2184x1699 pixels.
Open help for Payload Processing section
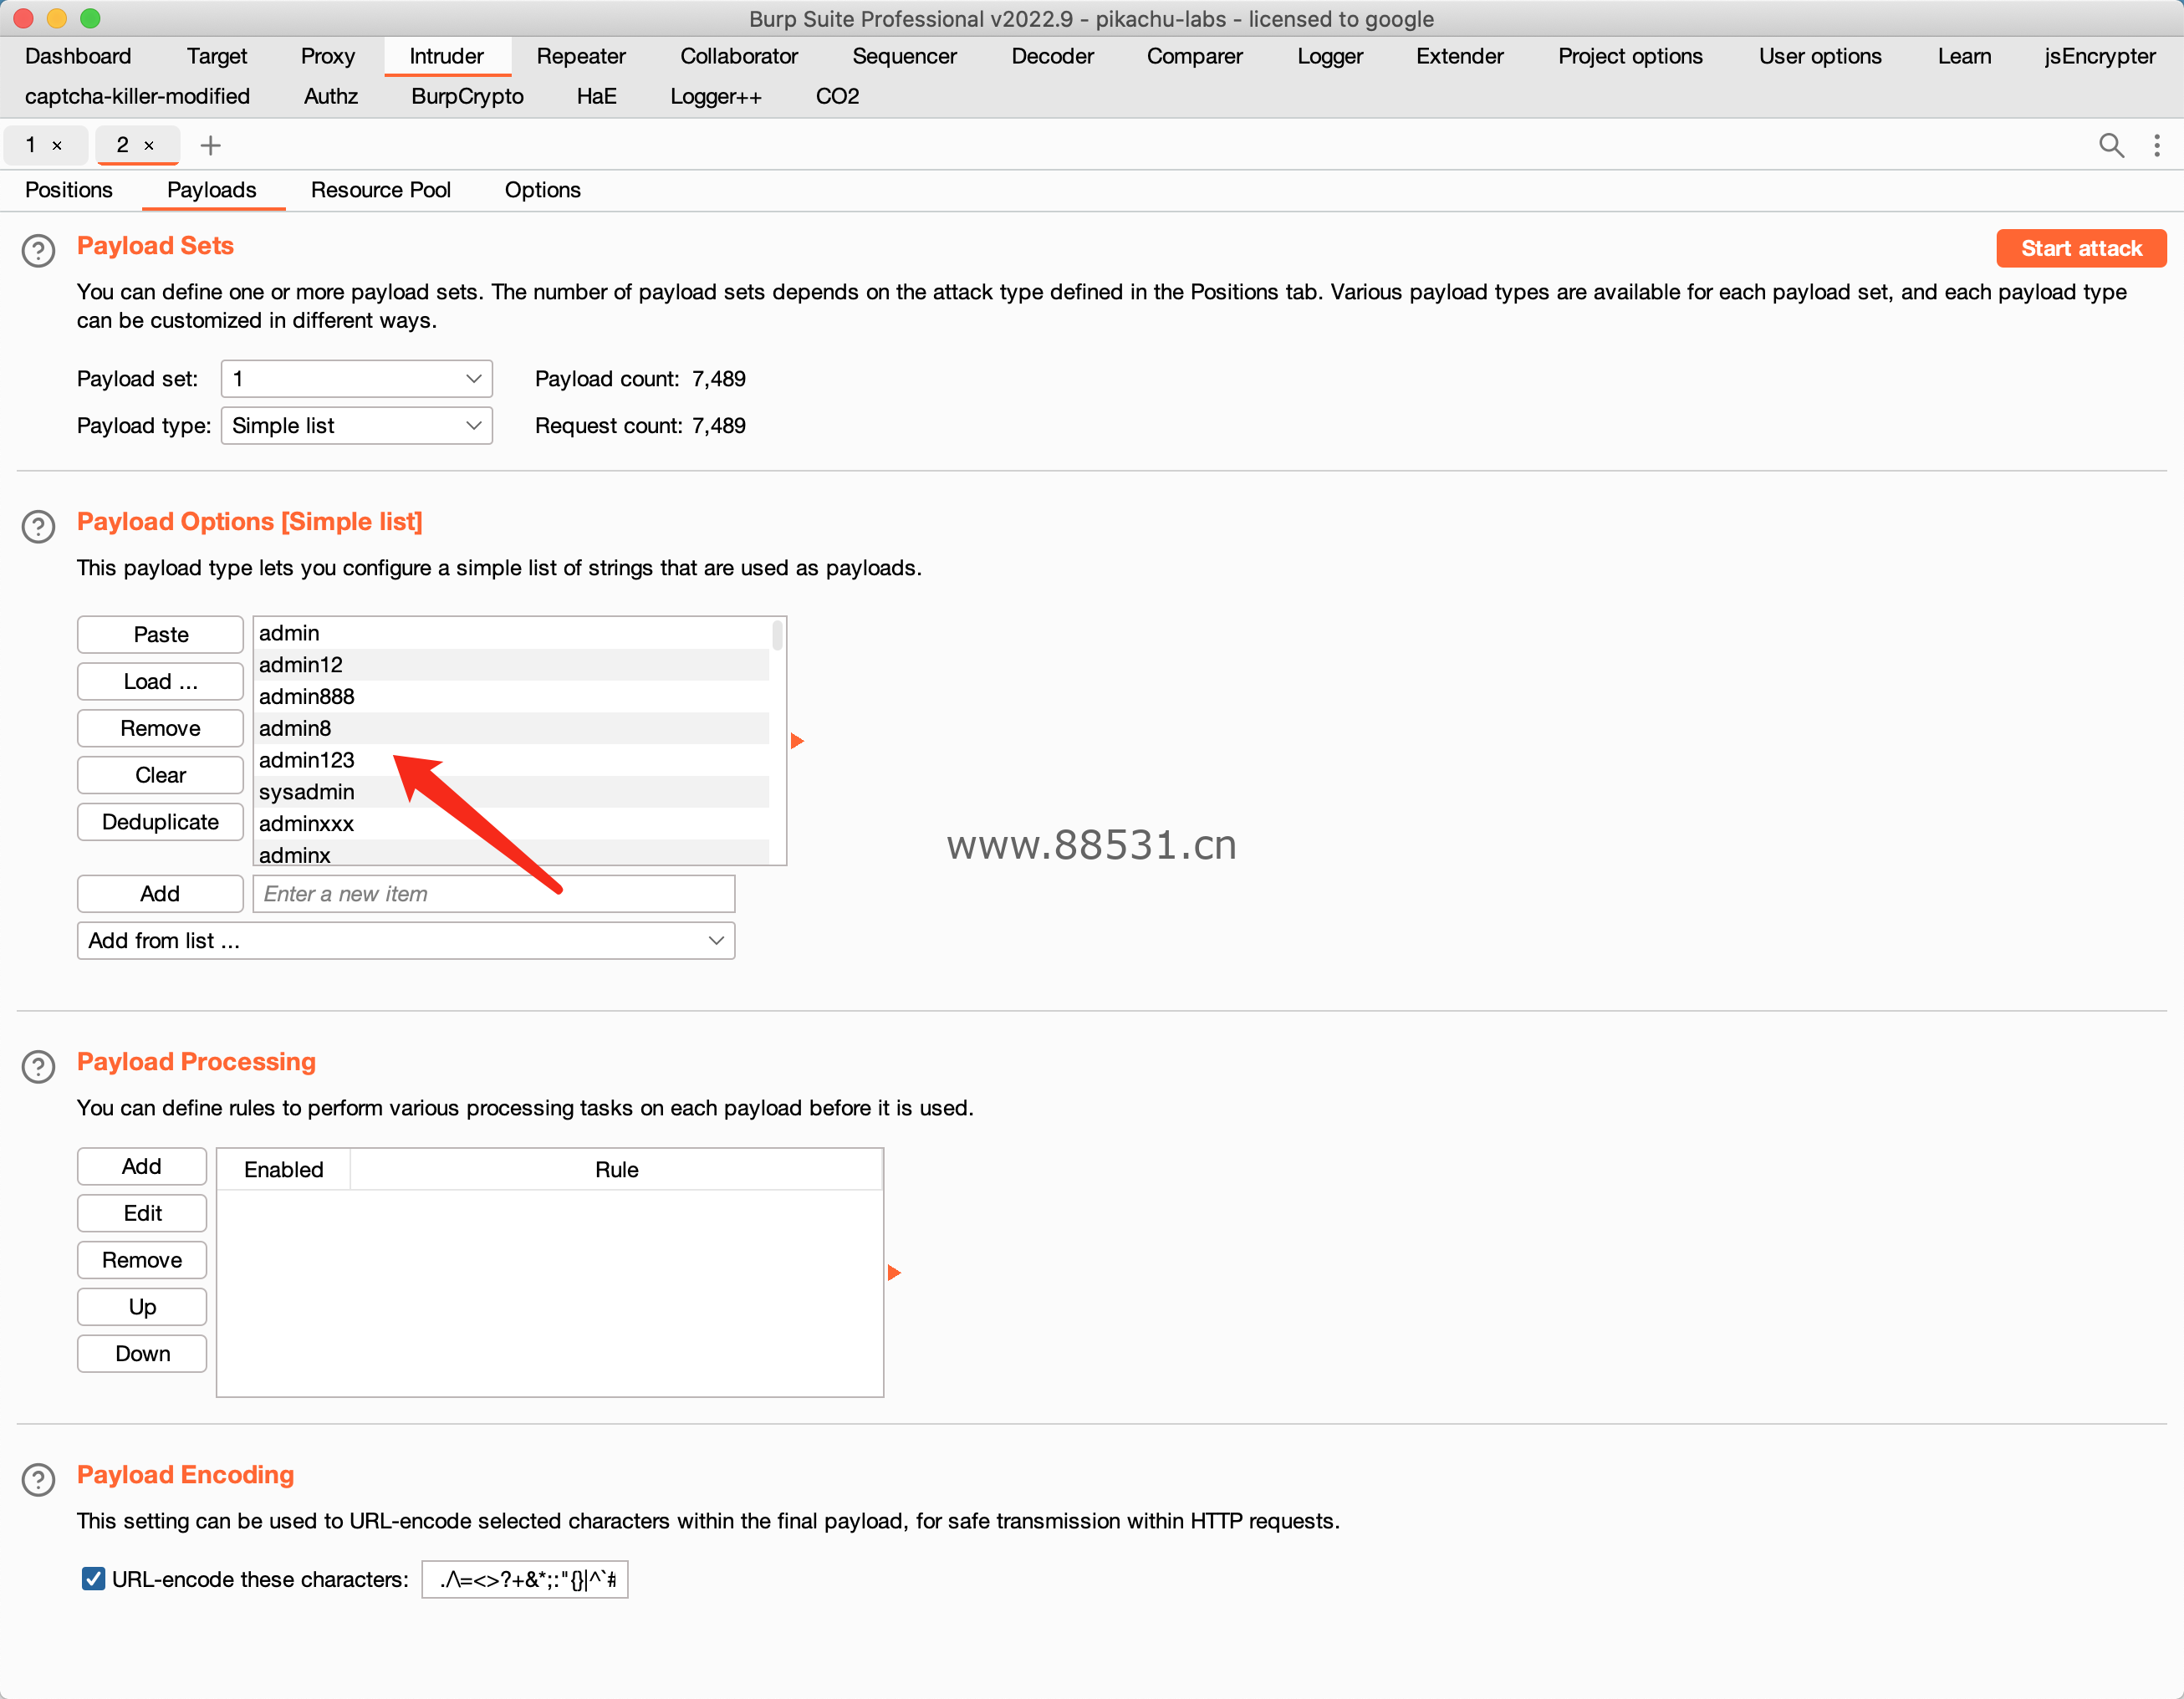pos(38,1067)
